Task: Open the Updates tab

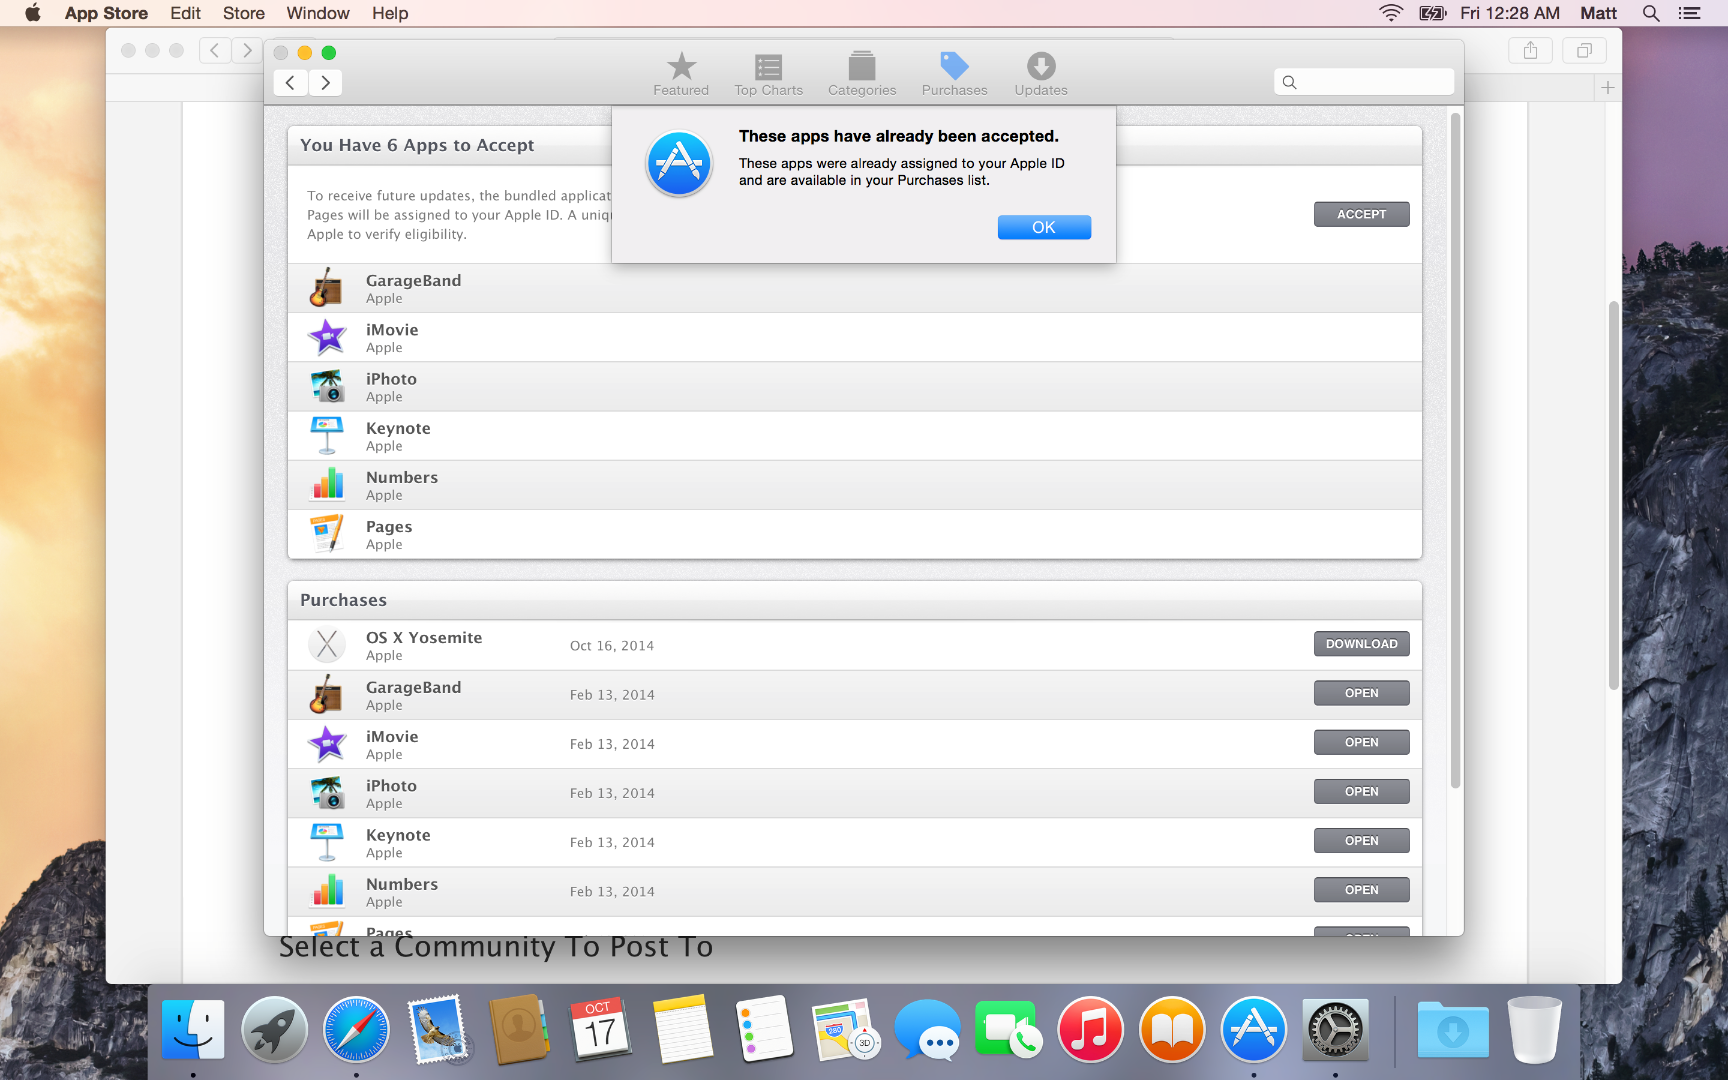Action: pyautogui.click(x=1041, y=75)
